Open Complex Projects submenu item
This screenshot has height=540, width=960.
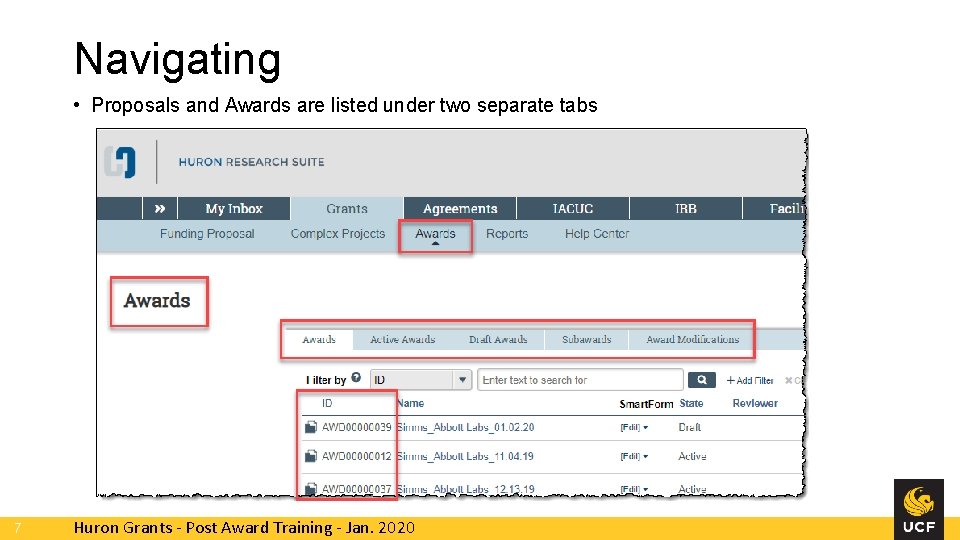tap(338, 234)
